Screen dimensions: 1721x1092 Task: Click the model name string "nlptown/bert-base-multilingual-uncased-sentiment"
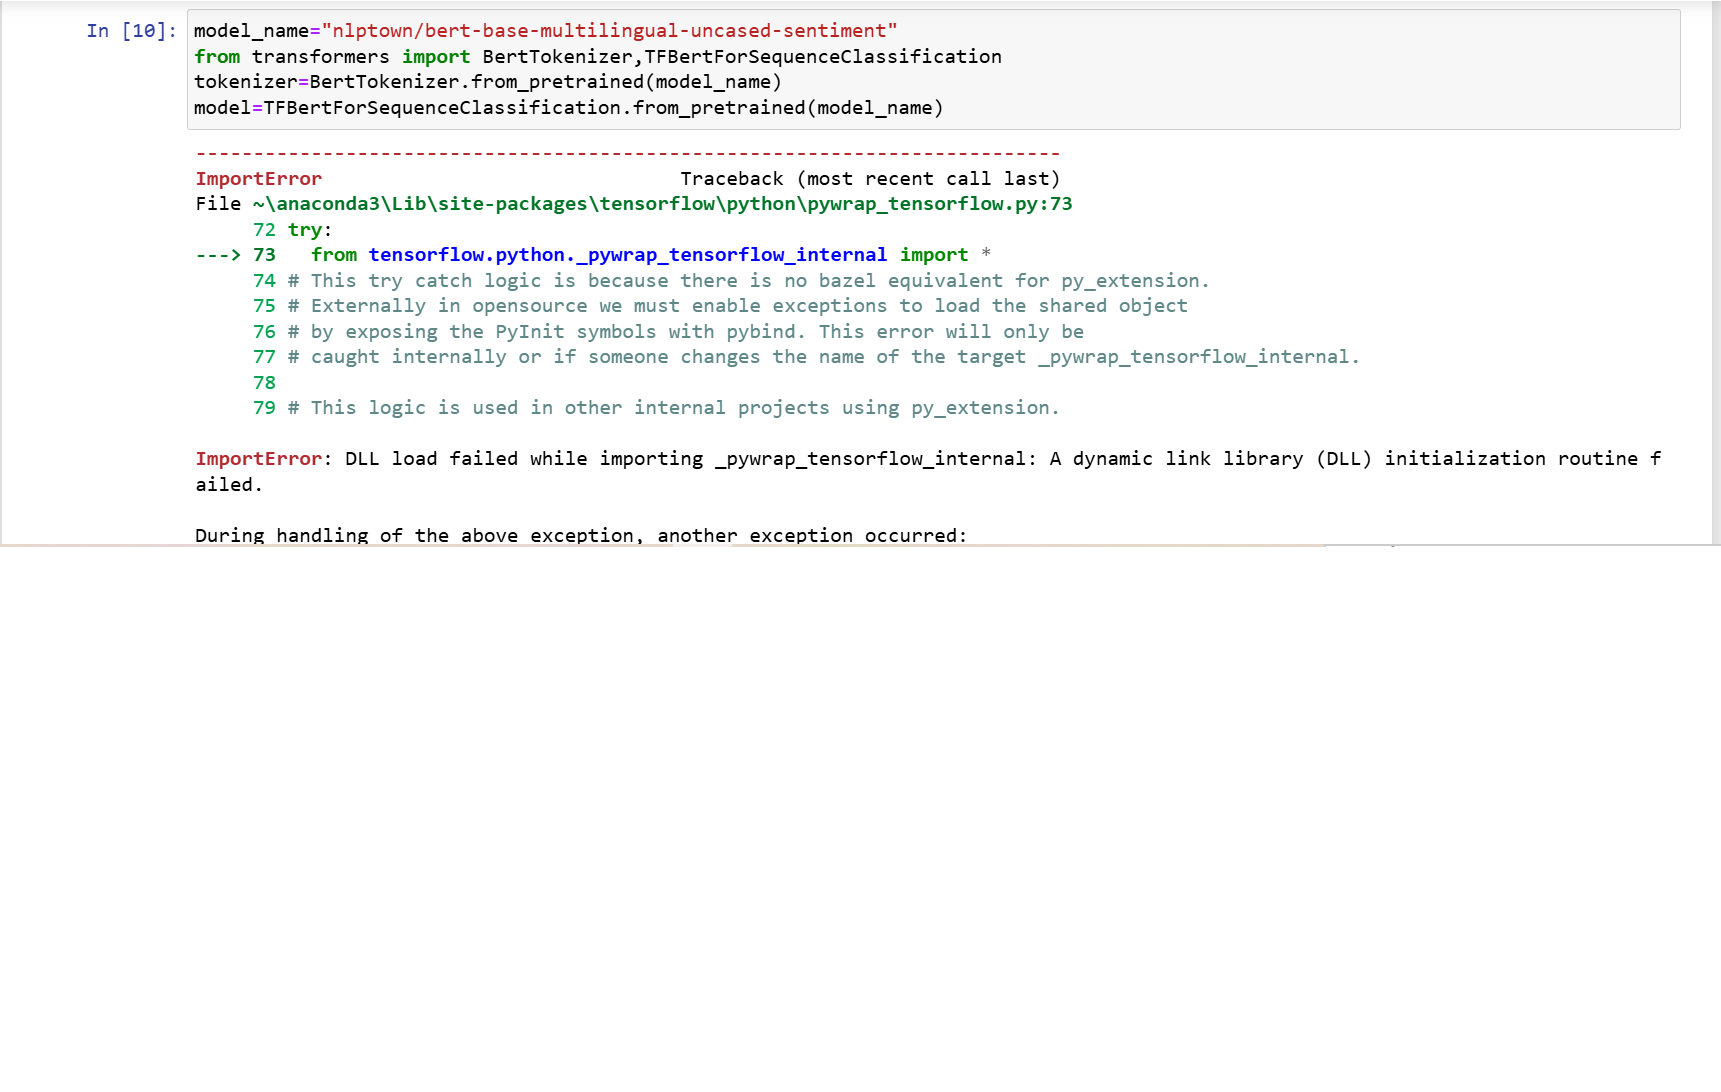609,31
